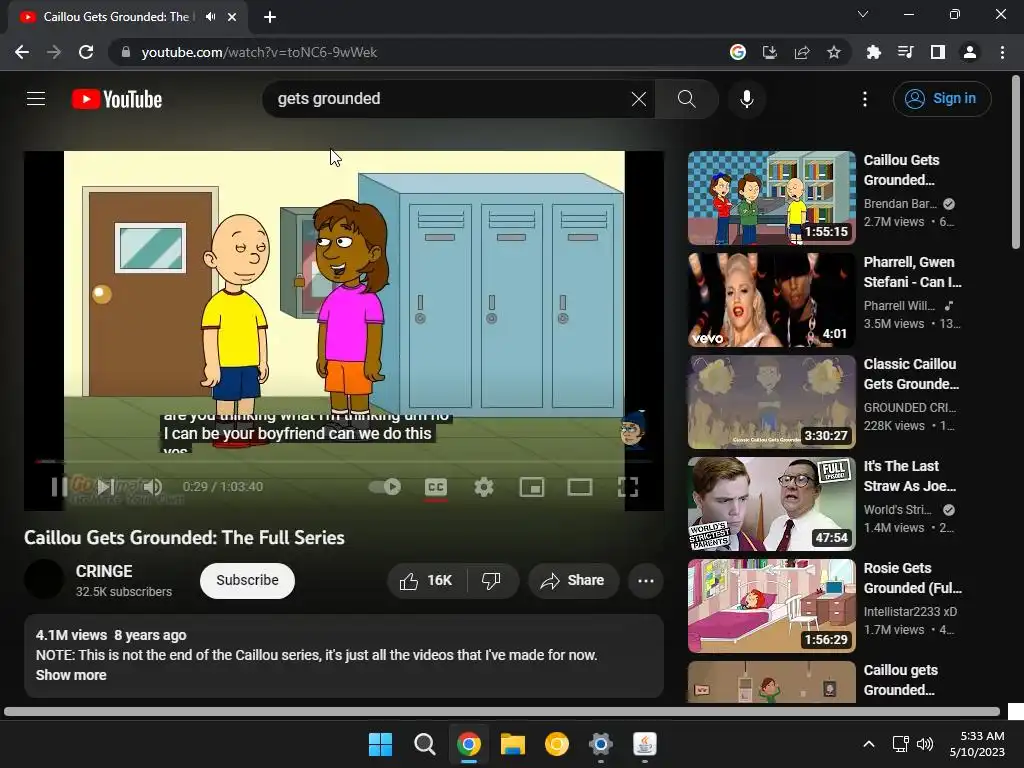Open a new browser tab
The width and height of the screenshot is (1024, 768).
[270, 18]
